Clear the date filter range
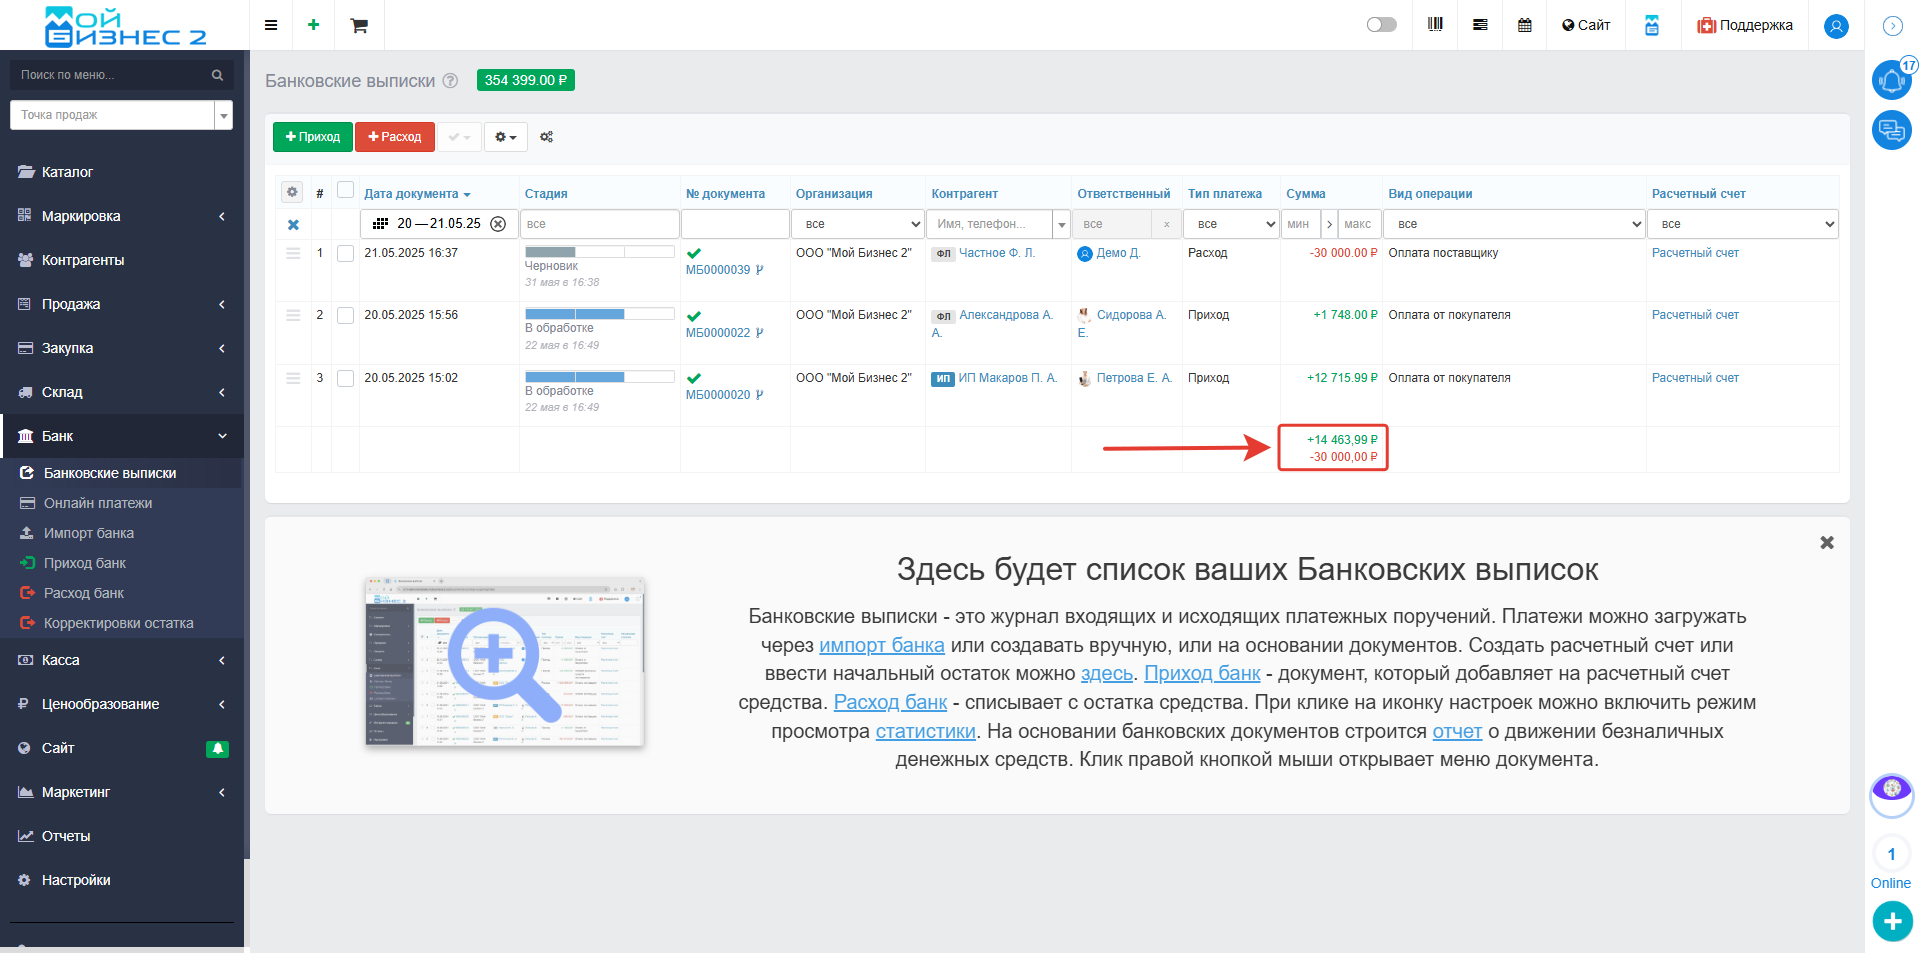This screenshot has height=953, width=1920. coord(498,224)
